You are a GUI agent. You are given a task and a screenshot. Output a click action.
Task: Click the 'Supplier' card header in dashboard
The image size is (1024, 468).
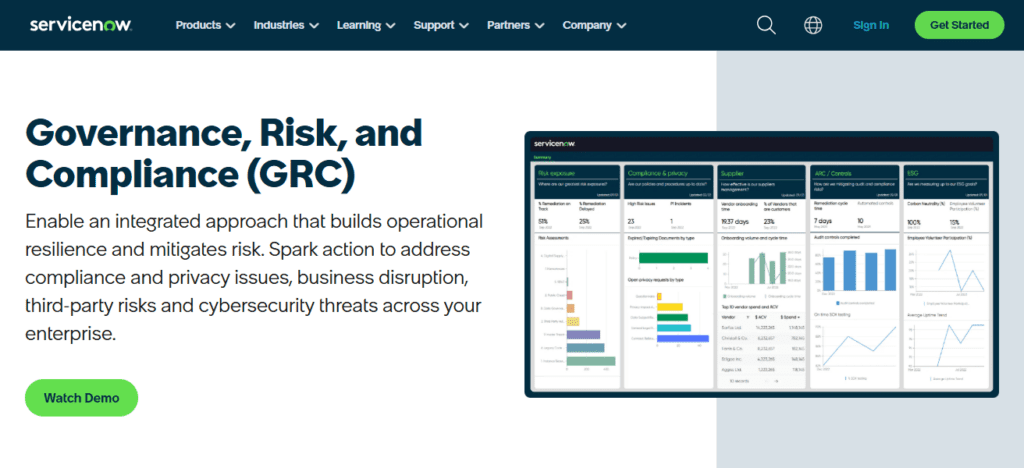click(x=761, y=181)
